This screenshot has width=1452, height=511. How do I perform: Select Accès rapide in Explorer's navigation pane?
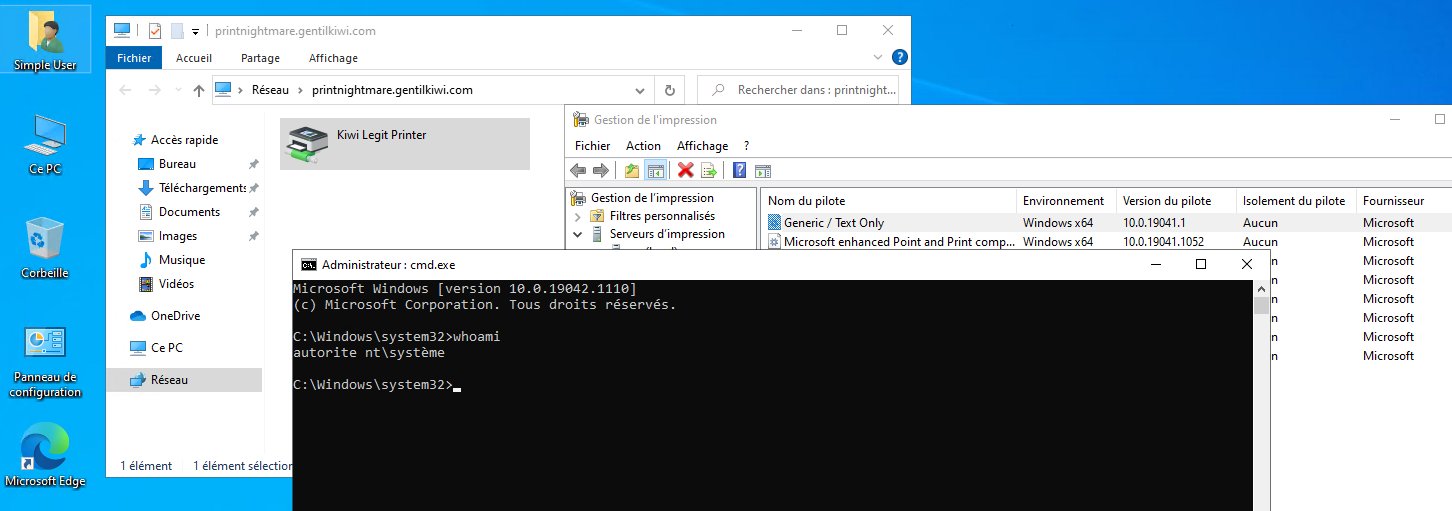(184, 140)
